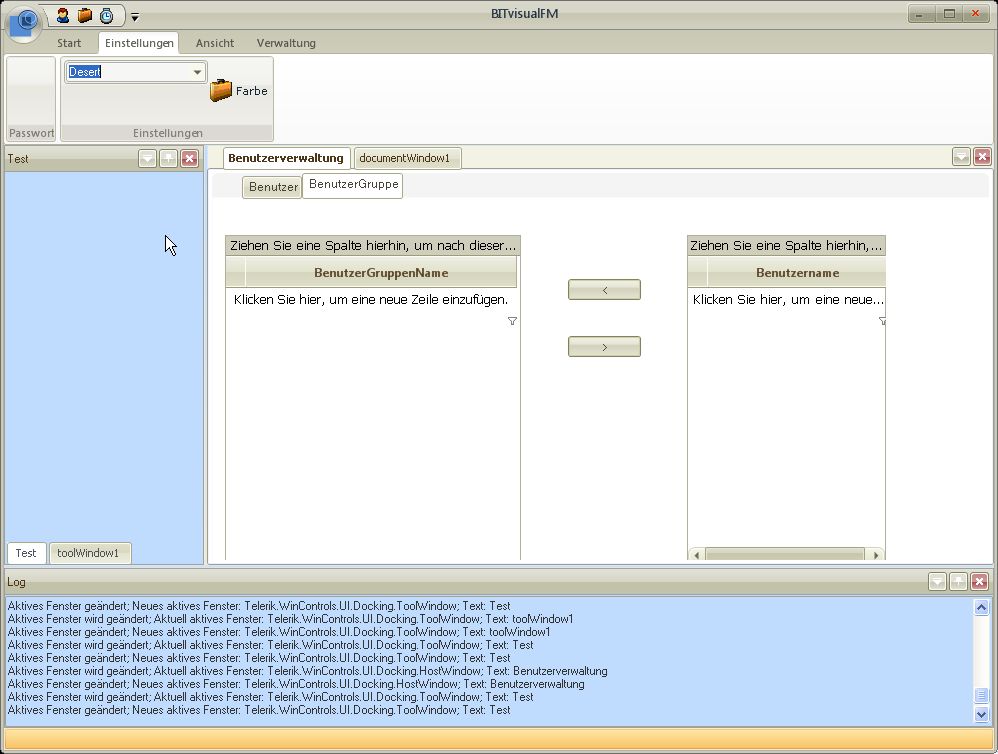Click the briefcase icon in quick access toolbar

pyautogui.click(x=85, y=15)
